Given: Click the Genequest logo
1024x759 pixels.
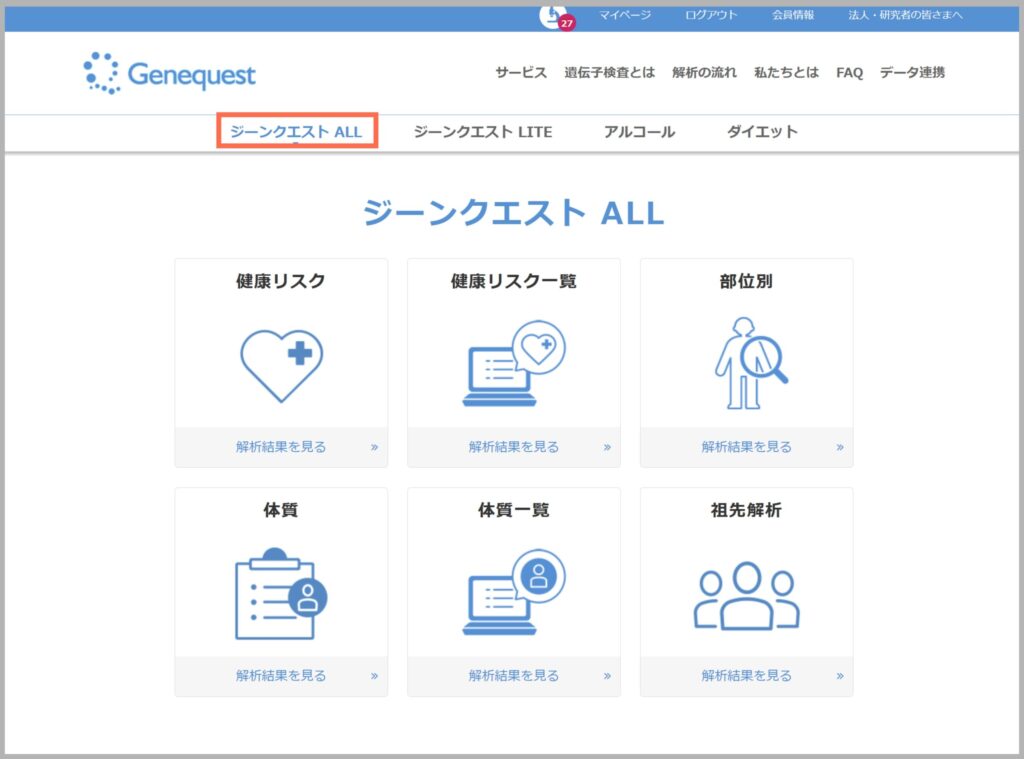Looking at the screenshot, I should coord(170,73).
